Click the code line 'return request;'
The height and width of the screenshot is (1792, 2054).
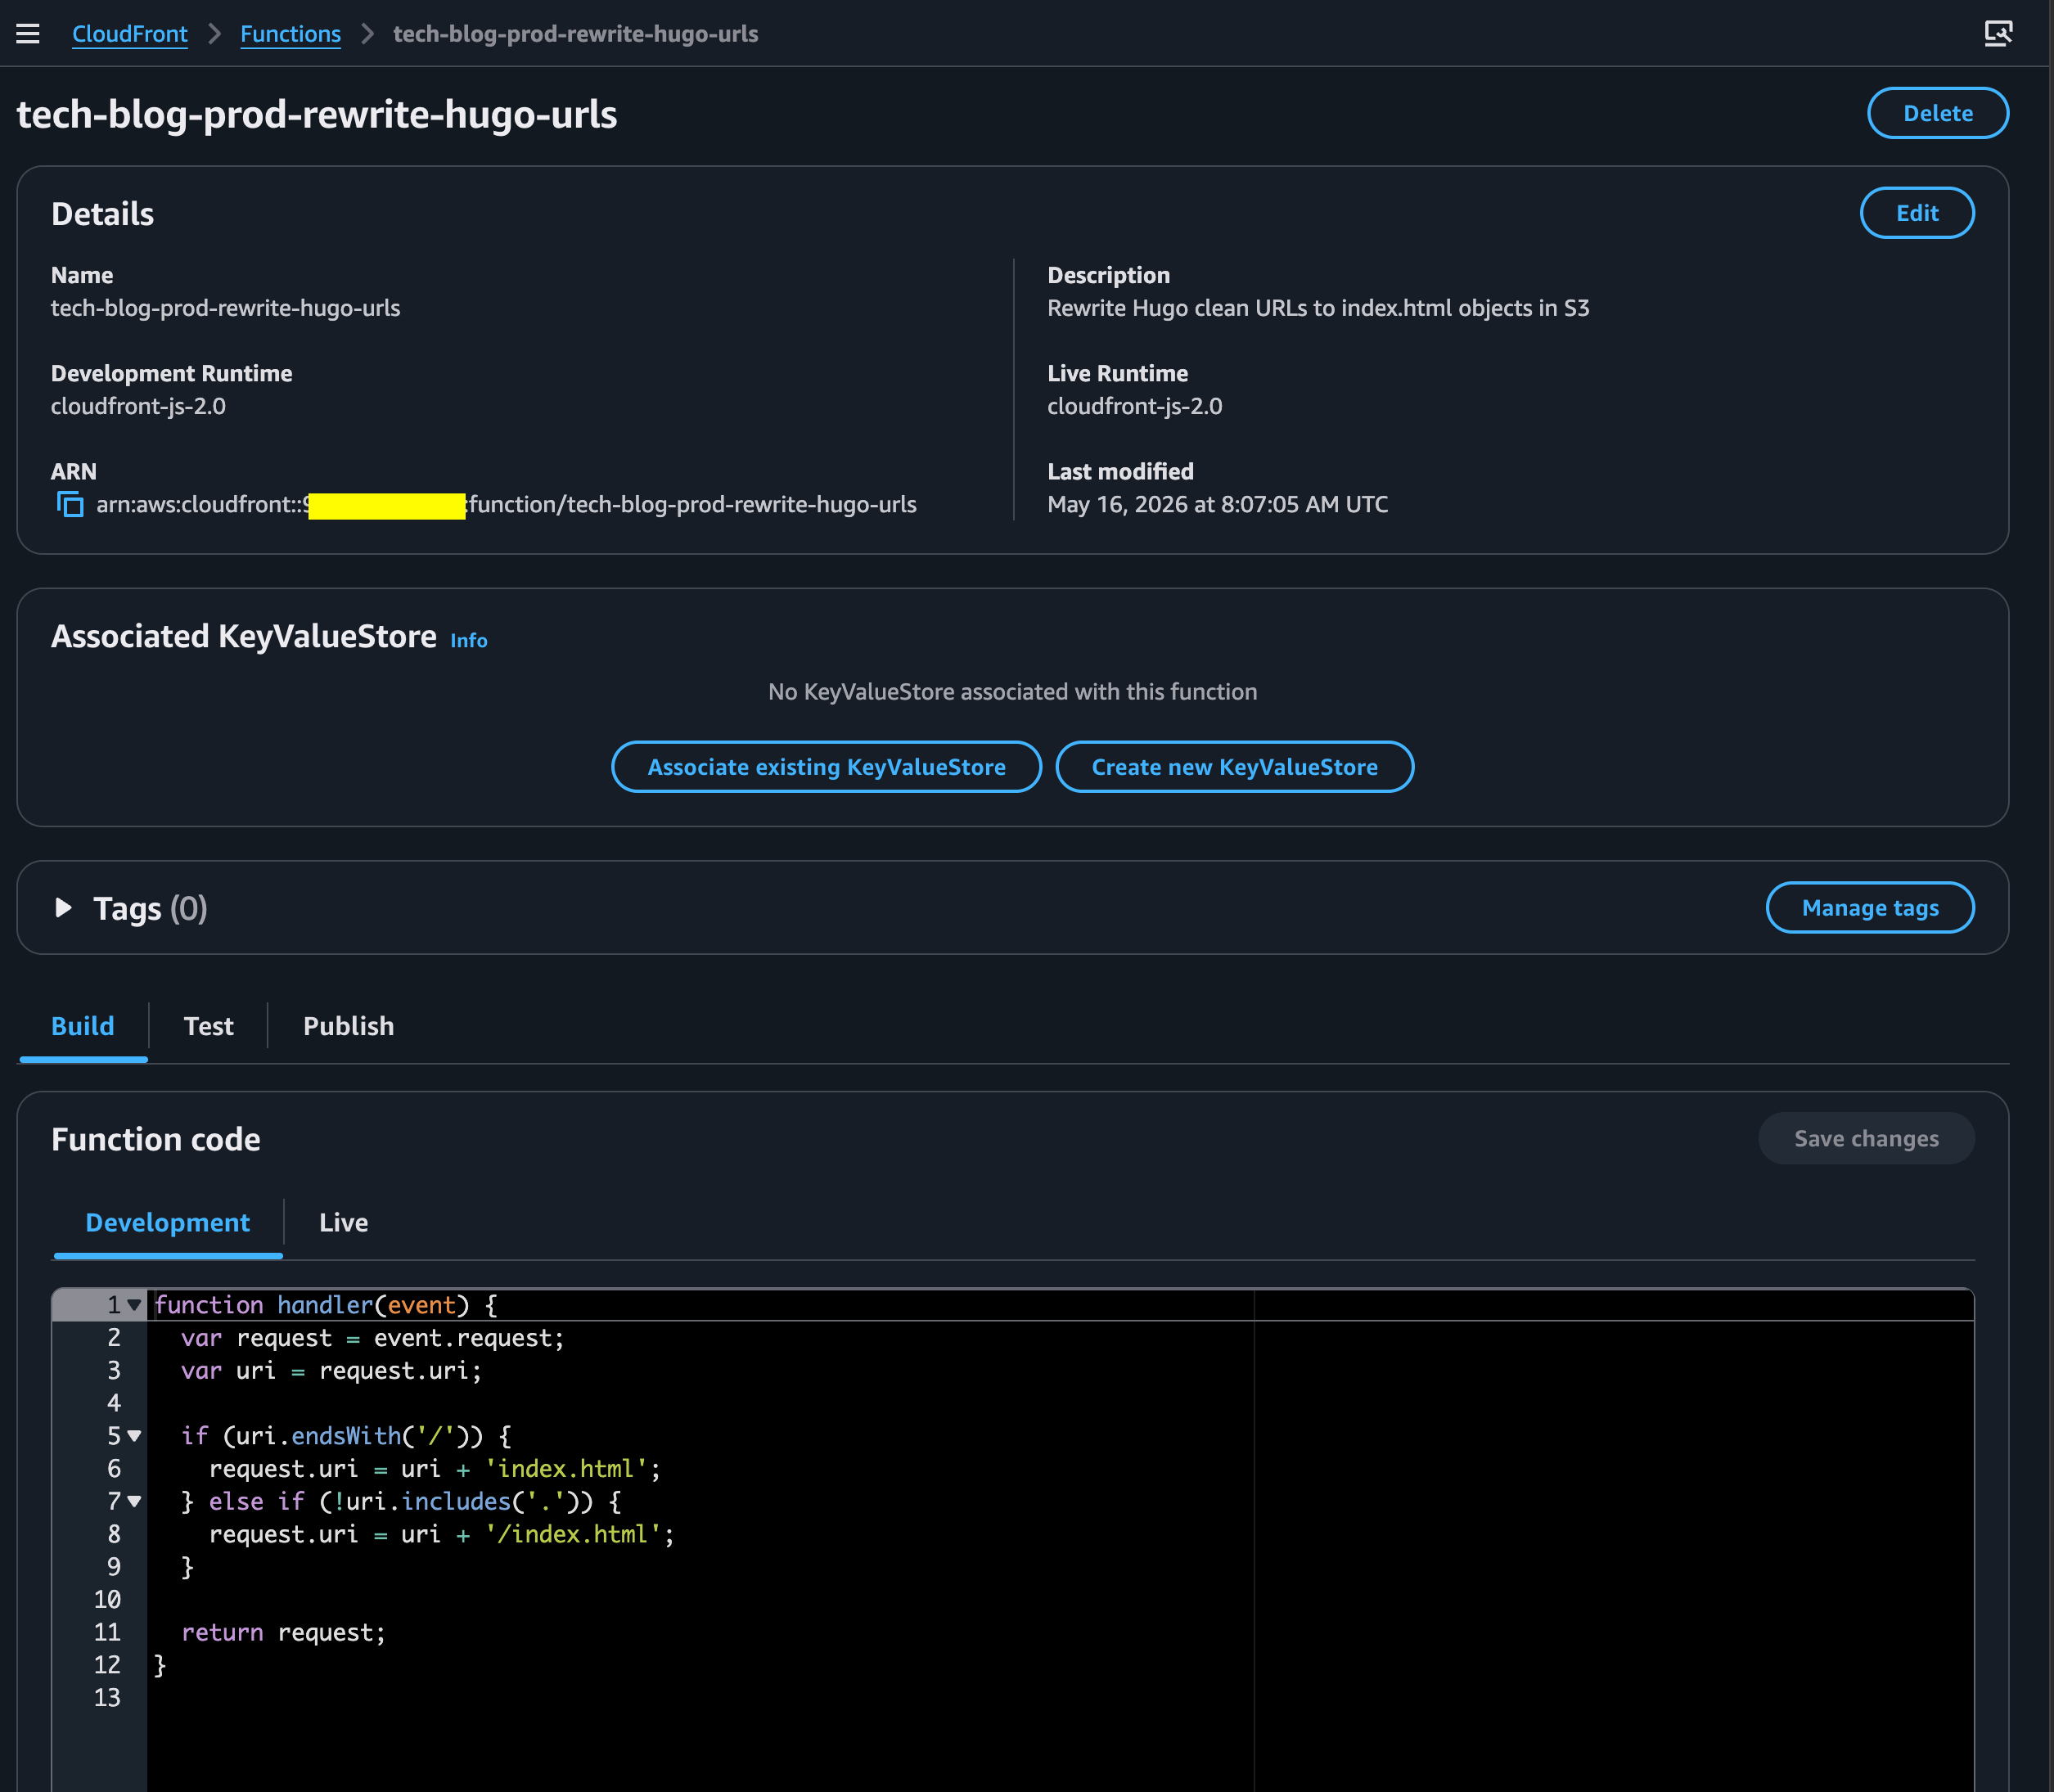283,1632
